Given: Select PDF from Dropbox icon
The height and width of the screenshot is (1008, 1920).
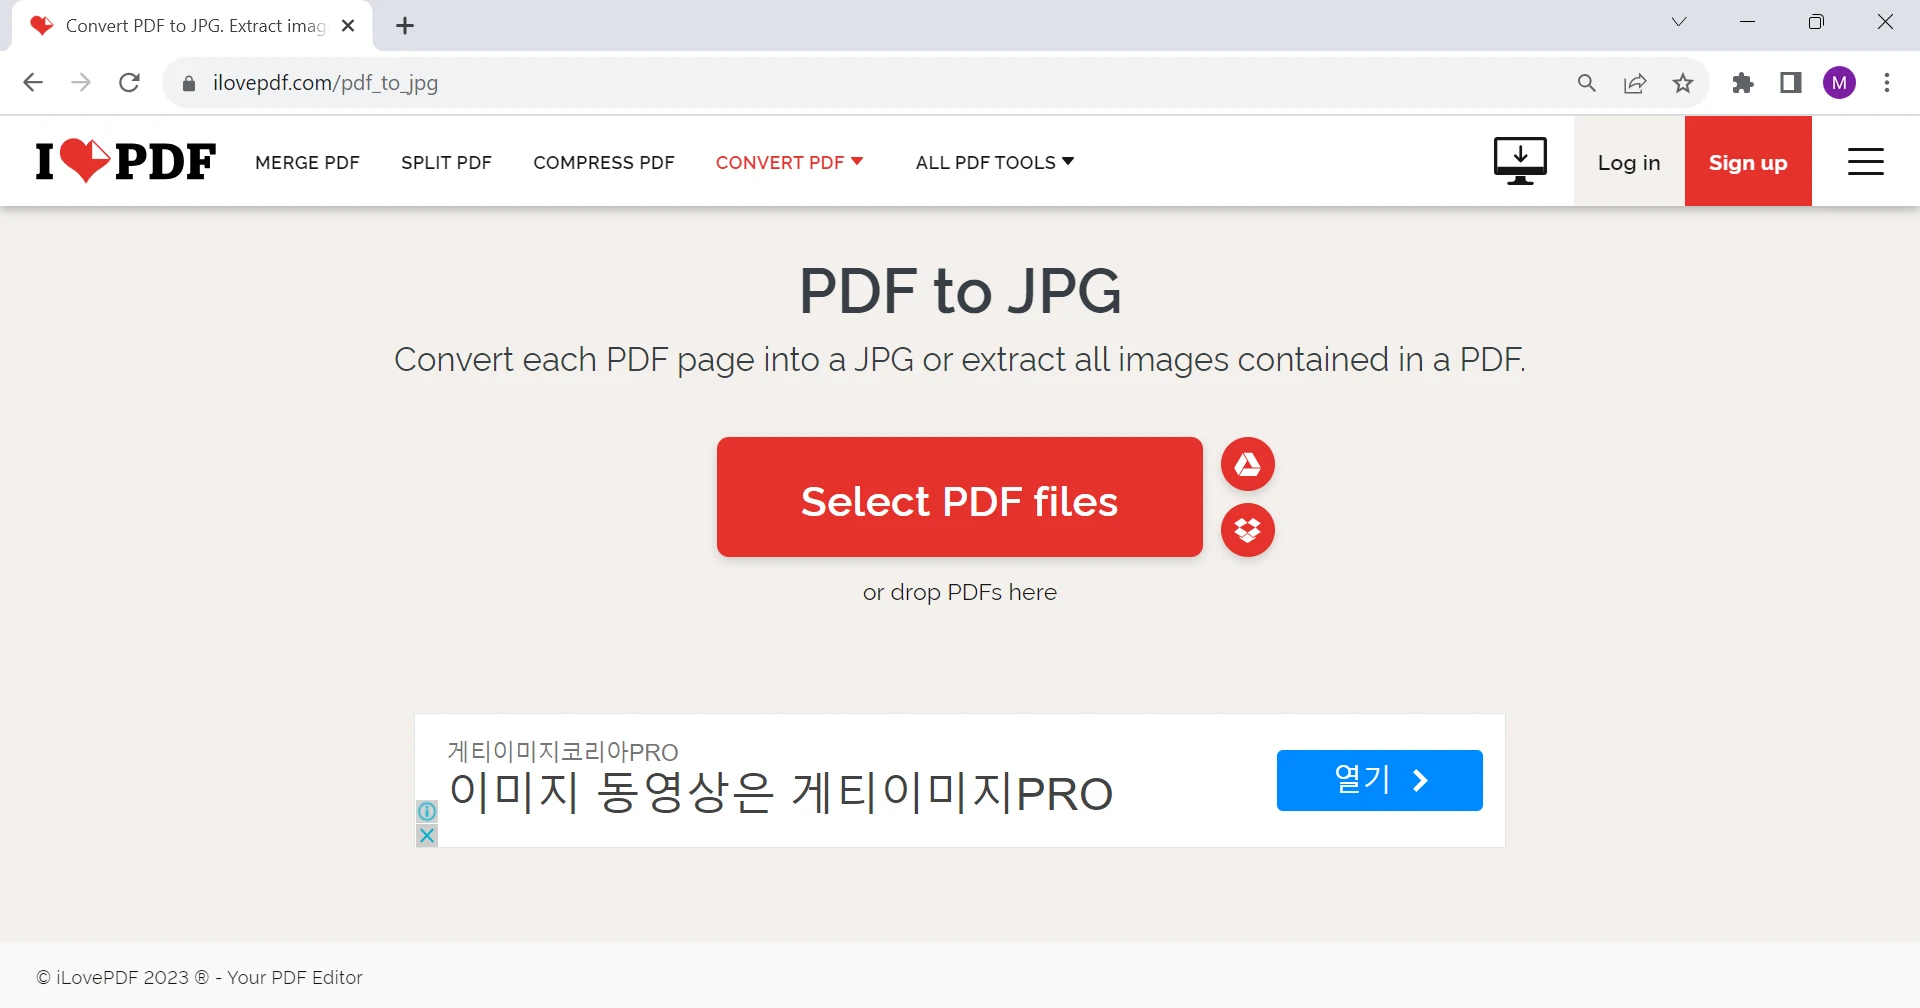Looking at the screenshot, I should point(1247,530).
